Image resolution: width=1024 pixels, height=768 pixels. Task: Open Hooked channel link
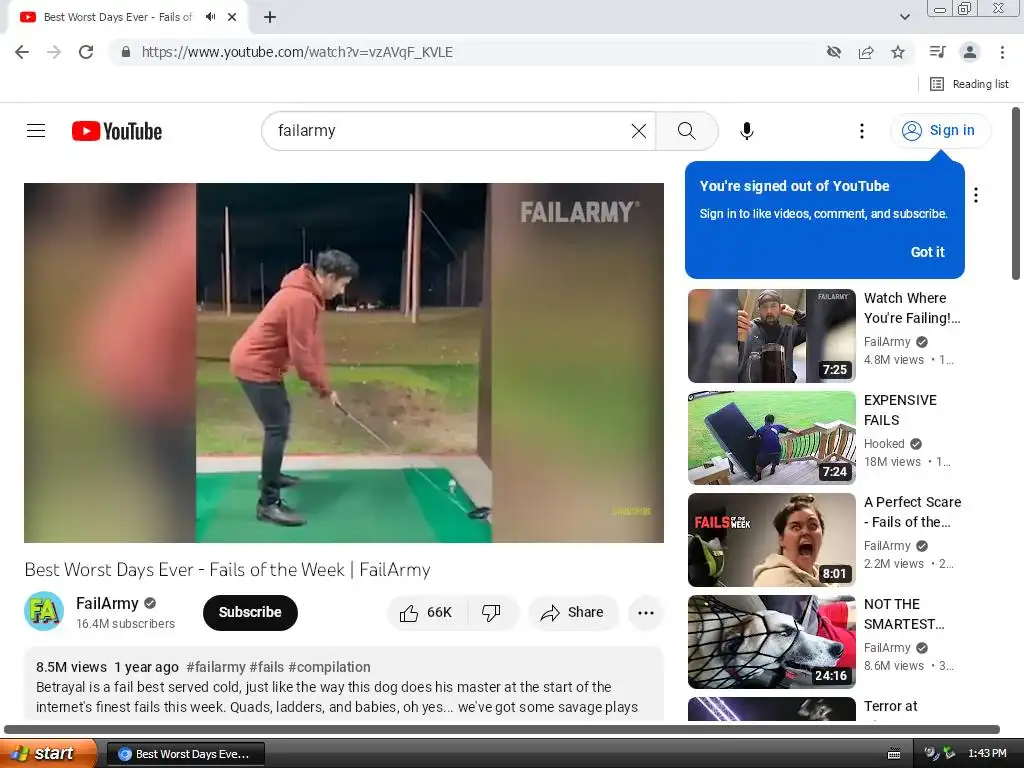tap(884, 443)
